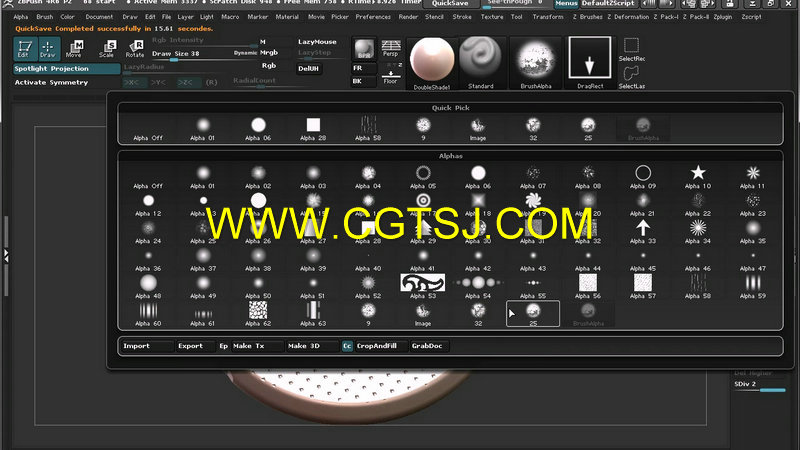Open the DoubleShade1 material picker
This screenshot has height=450, width=800.
pos(432,63)
